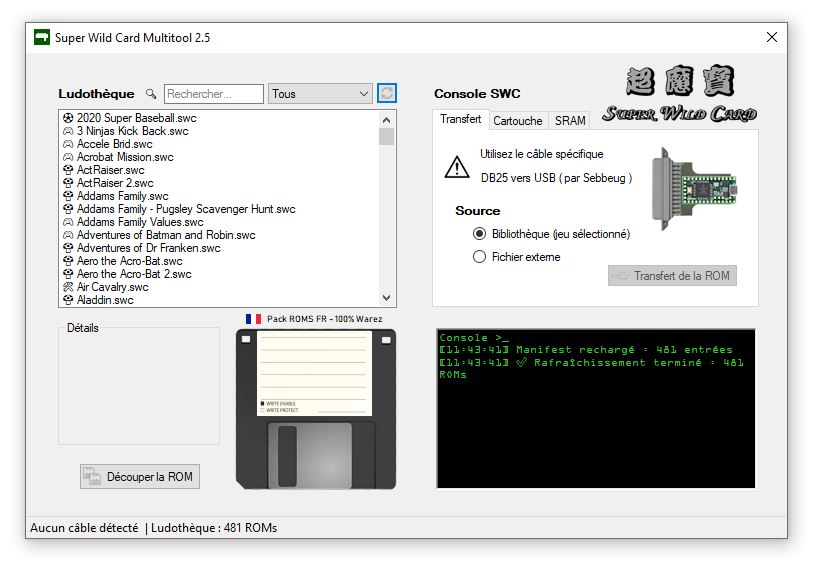Click the DB25 USB adapter image
Image resolution: width=823 pixels, height=572 pixels.
pos(694,189)
